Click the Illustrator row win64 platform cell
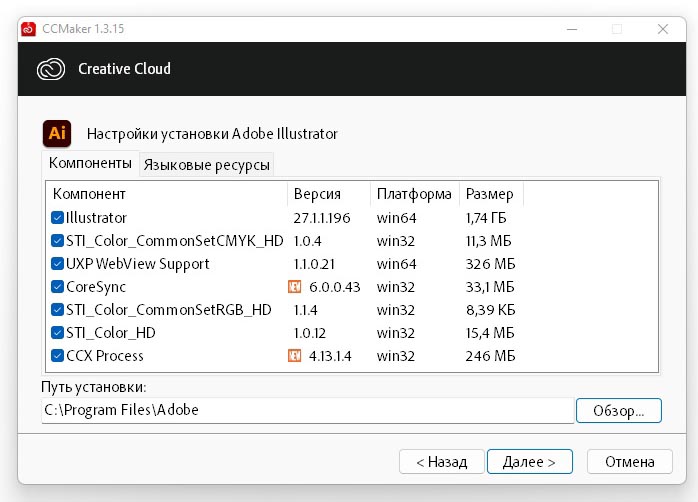This screenshot has width=698, height=502. pos(396,218)
